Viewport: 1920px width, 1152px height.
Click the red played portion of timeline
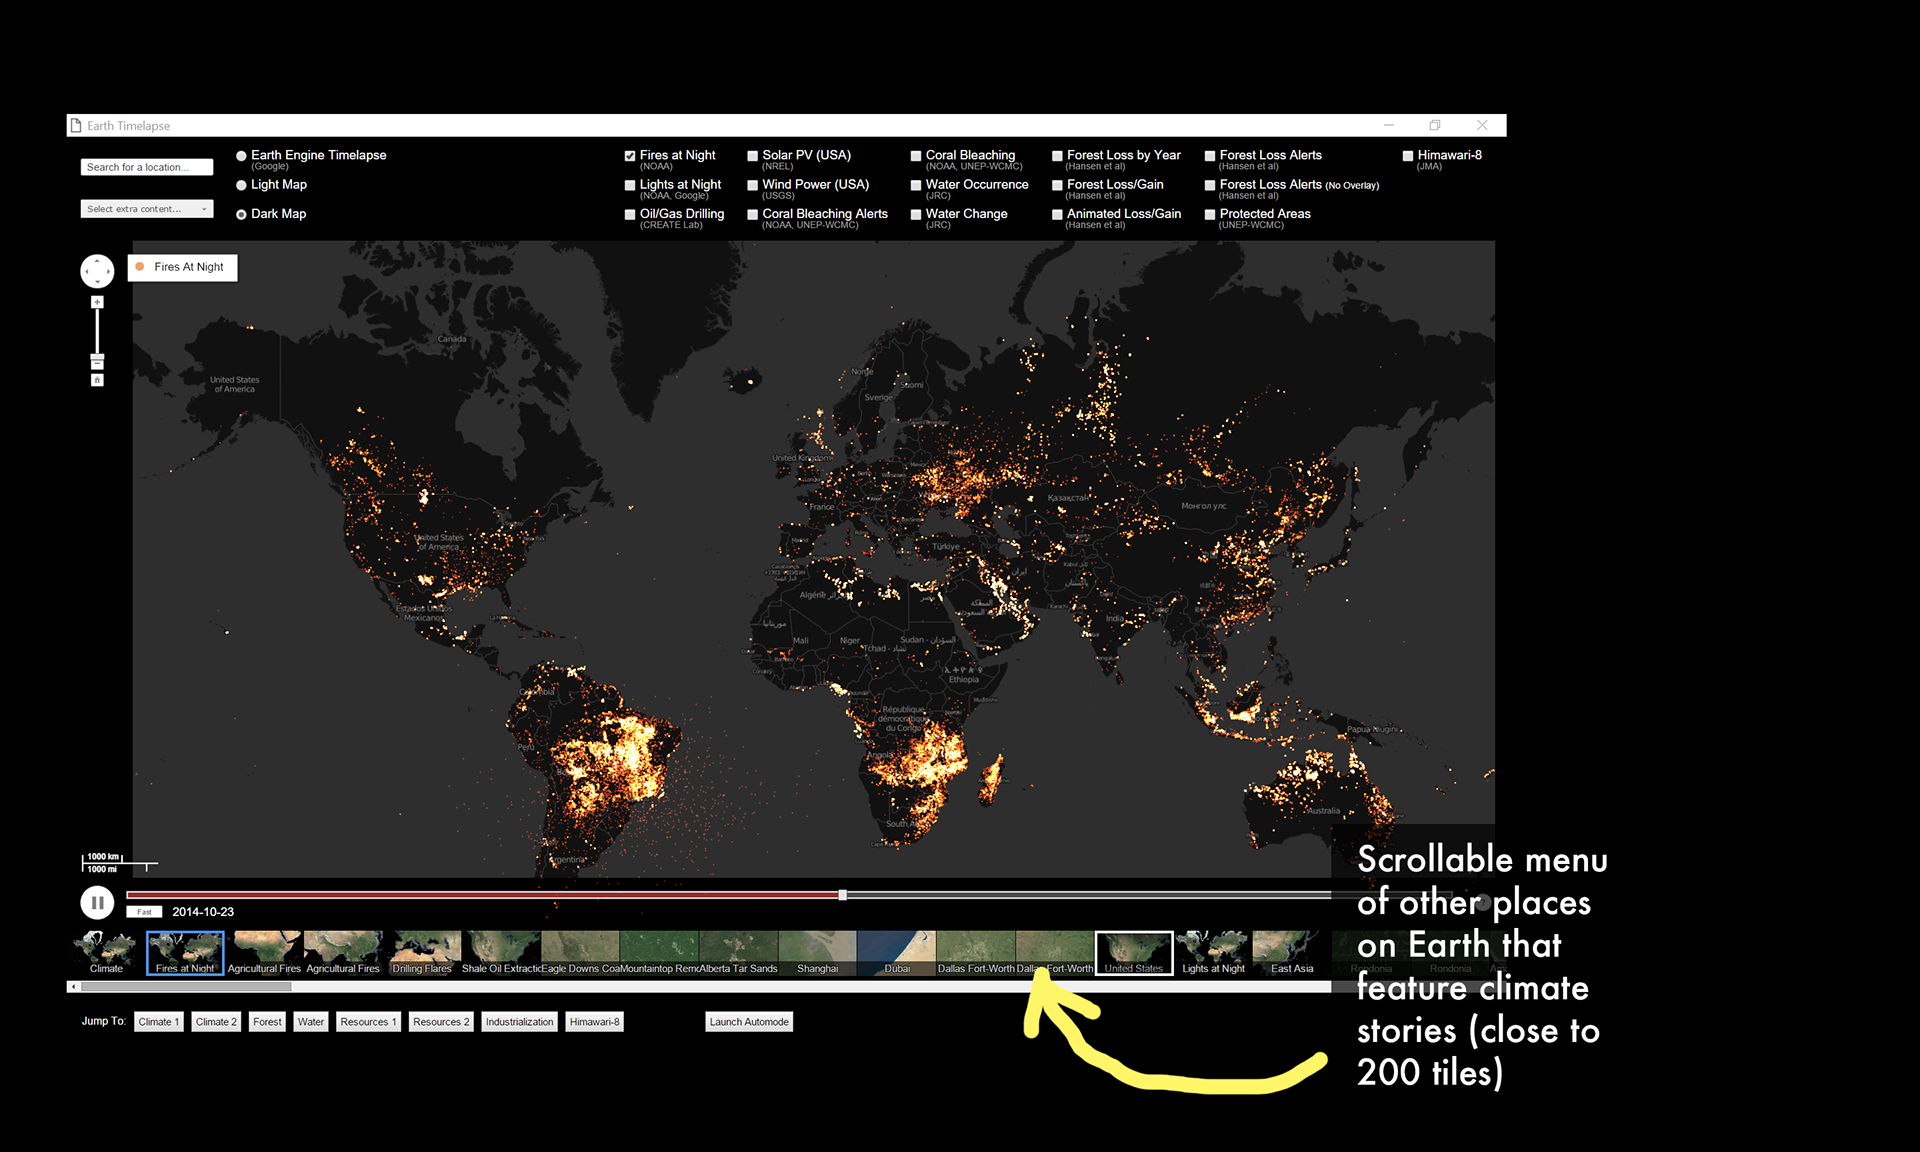click(x=483, y=895)
